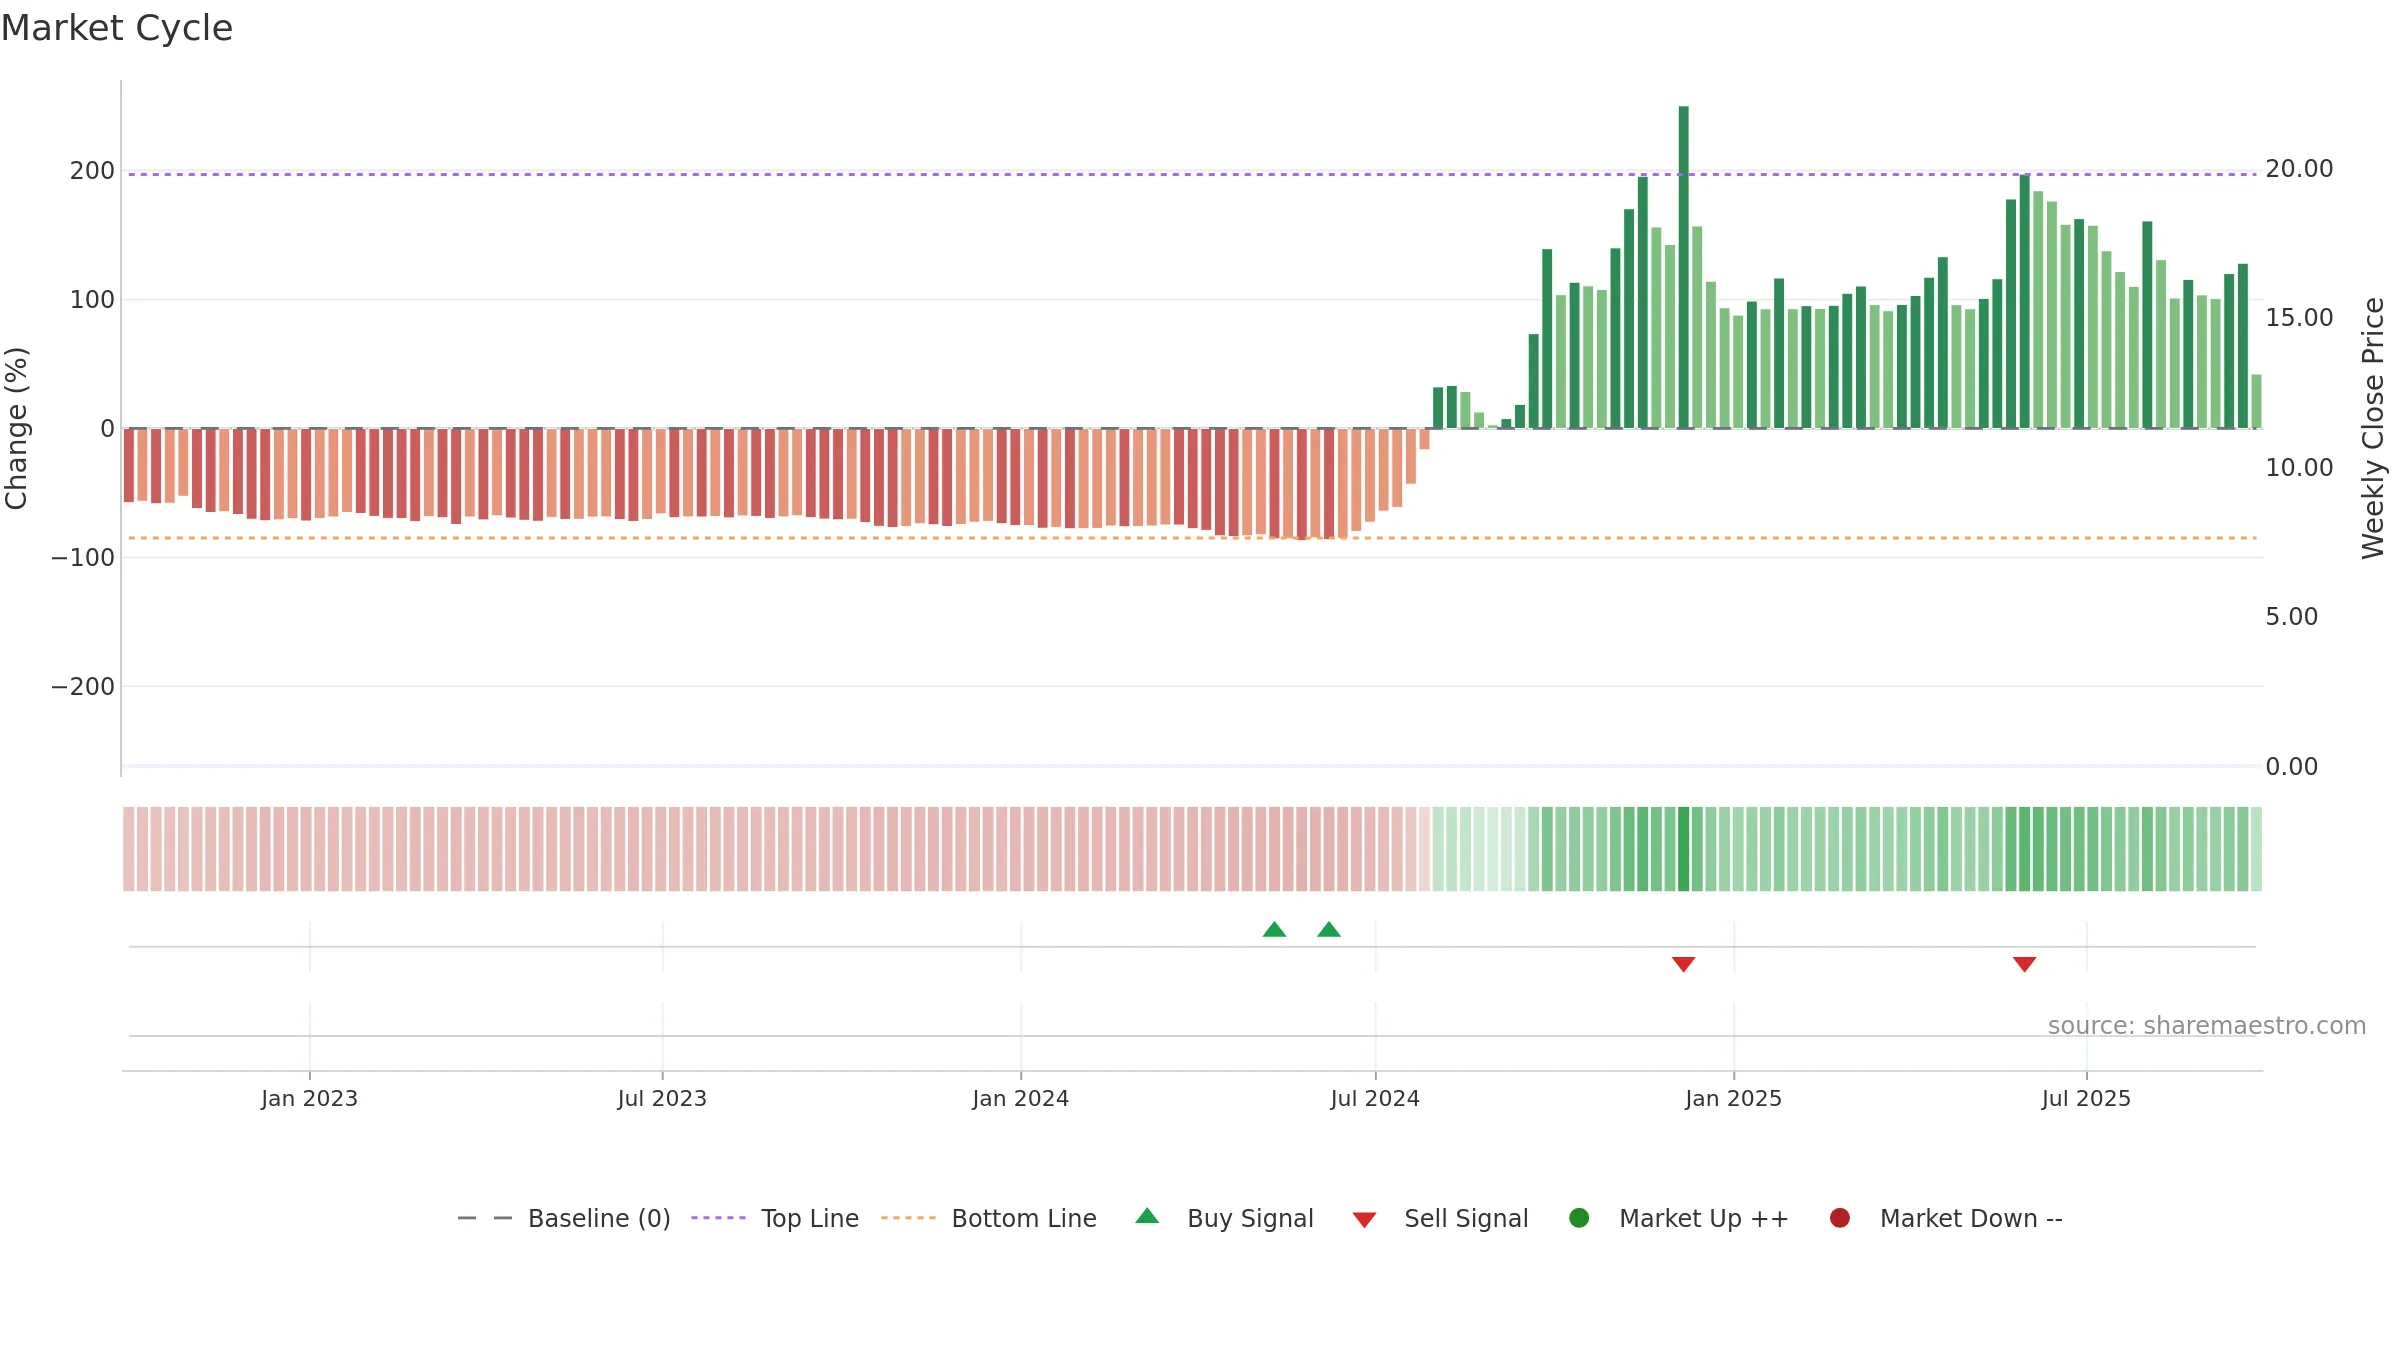The width and height of the screenshot is (2400, 1350).
Task: Click the first pink cell of the heatmap strip
Action: point(129,849)
